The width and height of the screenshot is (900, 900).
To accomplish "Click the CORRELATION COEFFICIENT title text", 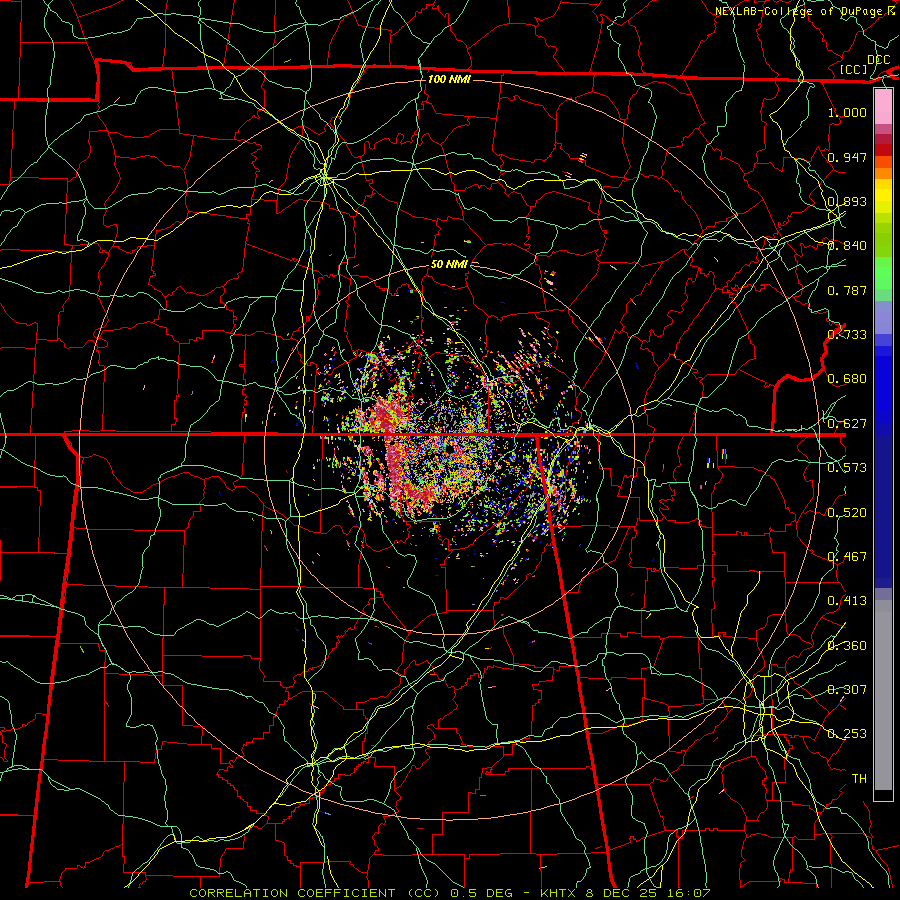I will [x=292, y=893].
